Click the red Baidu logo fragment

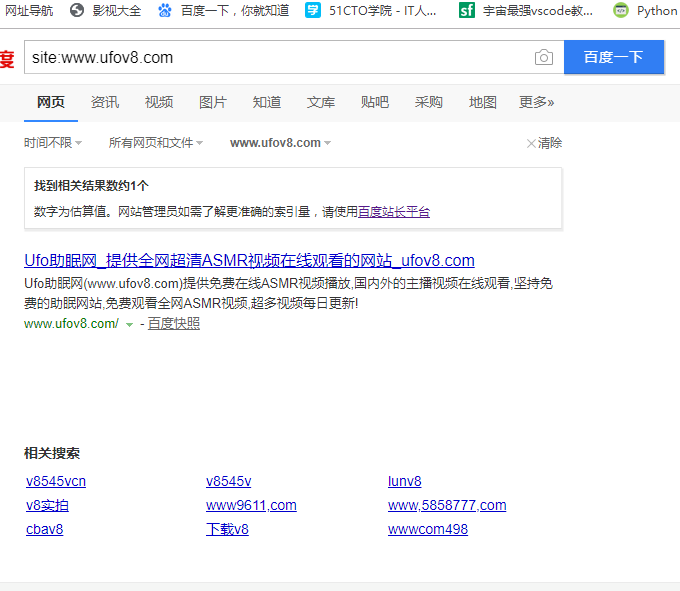tap(7, 59)
